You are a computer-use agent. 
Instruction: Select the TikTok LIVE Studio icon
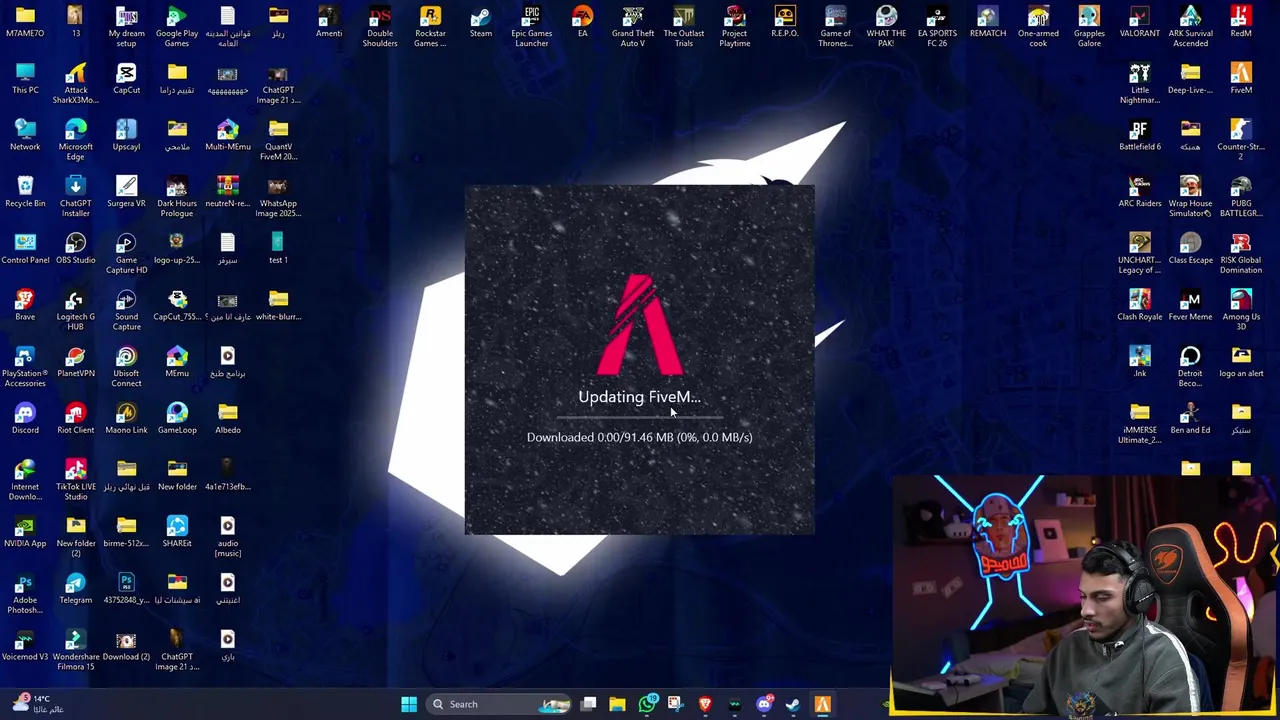click(76, 480)
